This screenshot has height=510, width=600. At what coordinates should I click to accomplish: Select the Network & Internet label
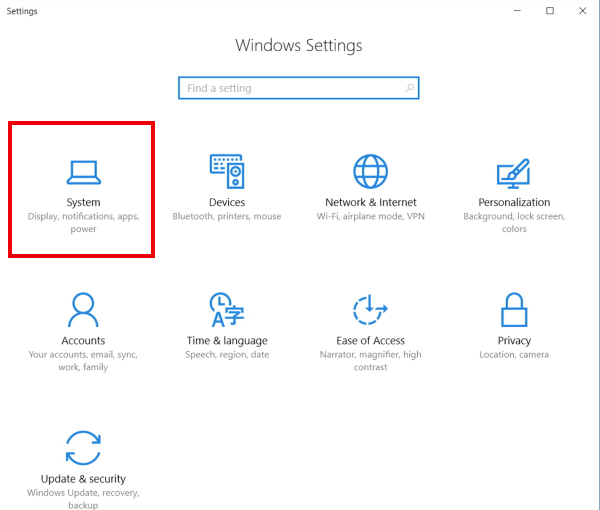pyautogui.click(x=370, y=202)
